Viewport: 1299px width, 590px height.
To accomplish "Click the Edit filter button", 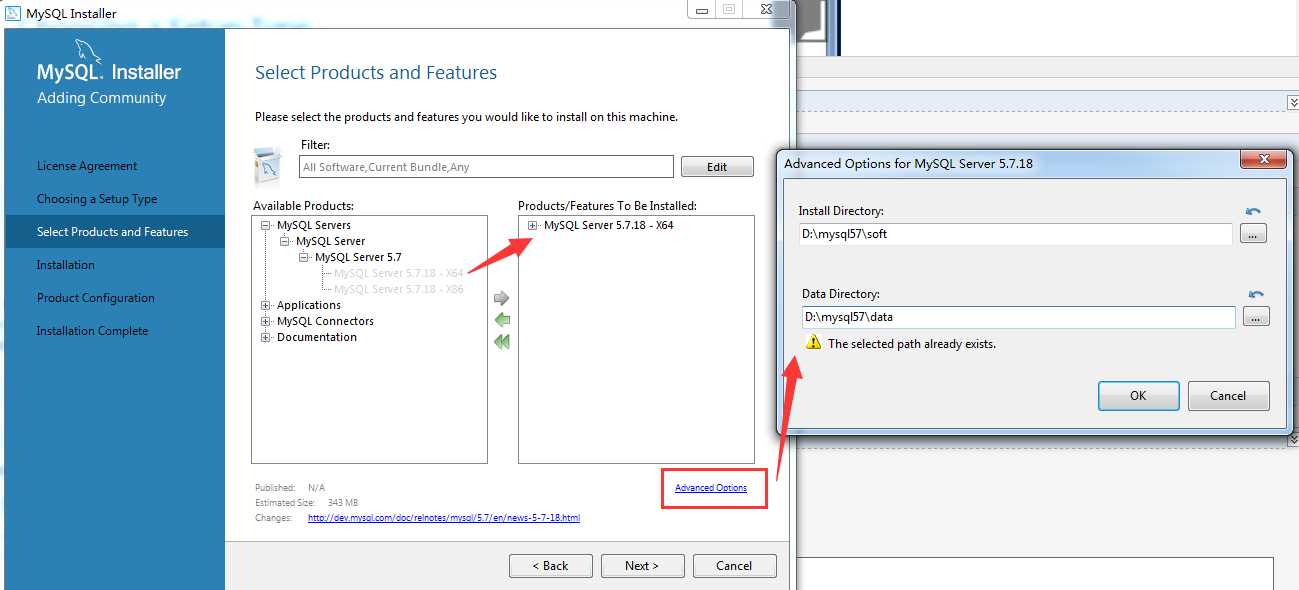I will (717, 167).
